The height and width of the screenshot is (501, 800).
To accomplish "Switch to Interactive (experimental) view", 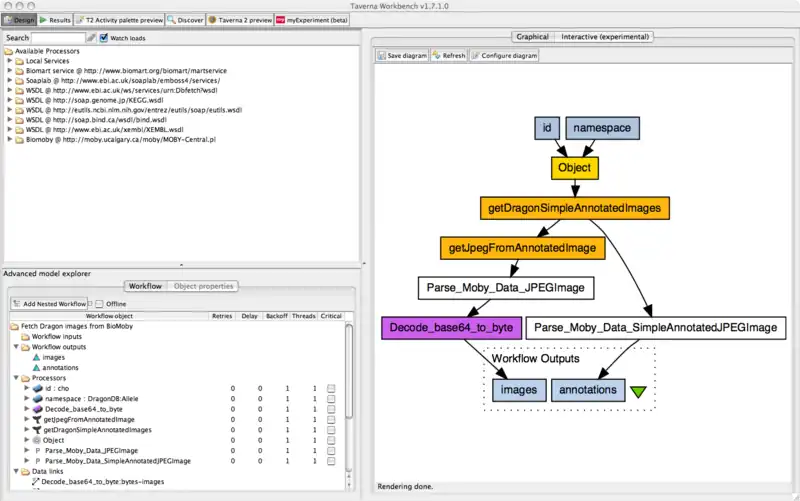I will coord(606,37).
